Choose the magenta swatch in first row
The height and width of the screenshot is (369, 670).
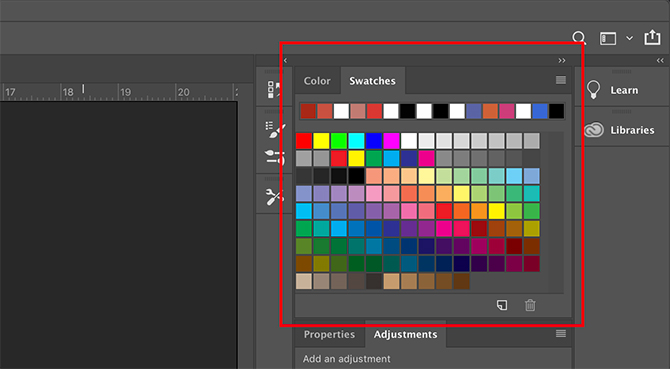coord(391,141)
